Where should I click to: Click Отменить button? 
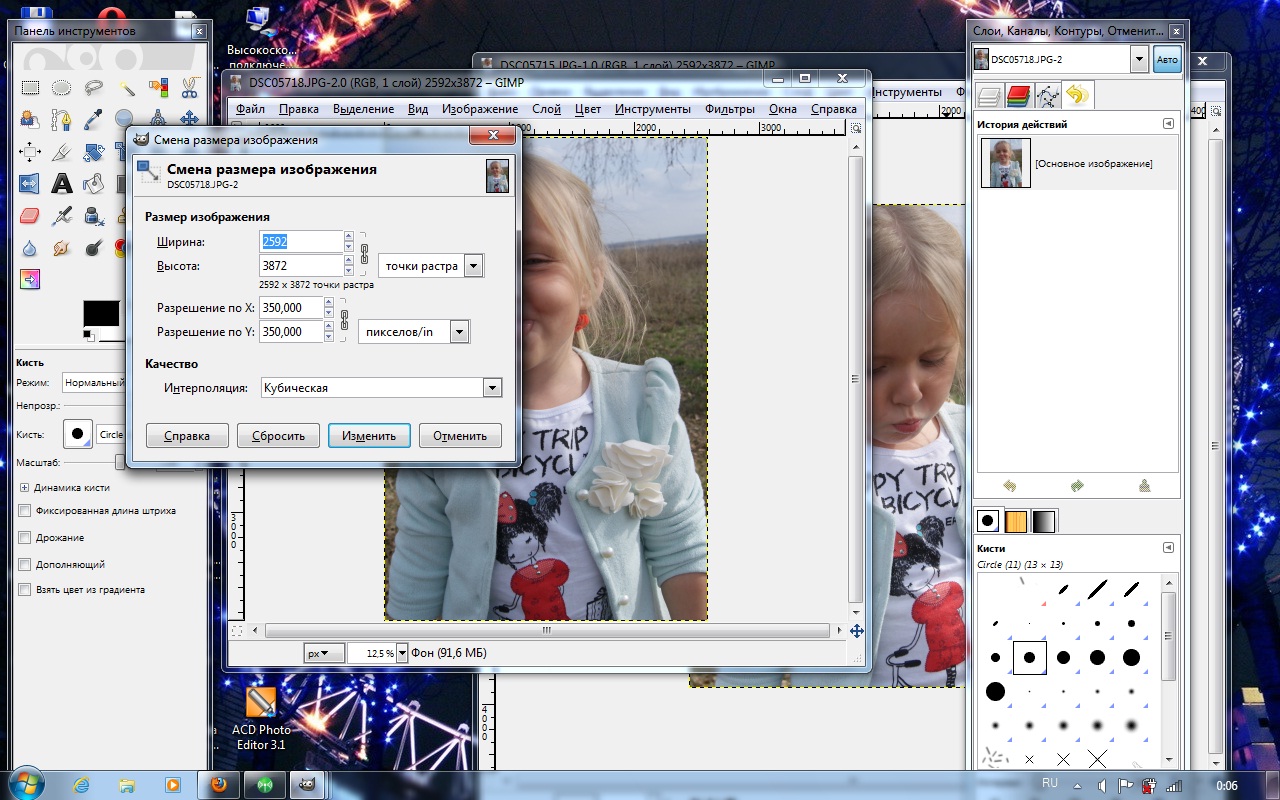click(x=460, y=436)
